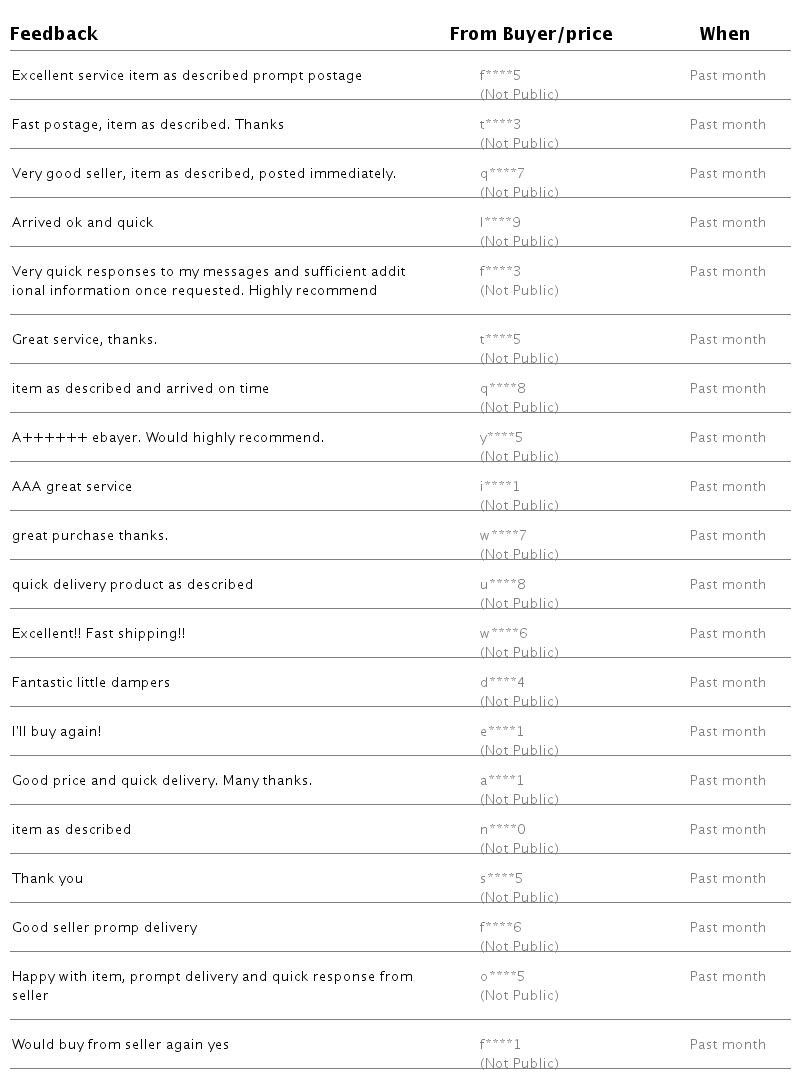Open buyer i****1 link
Image resolution: width=800 pixels, height=1088 pixels.
tap(500, 487)
